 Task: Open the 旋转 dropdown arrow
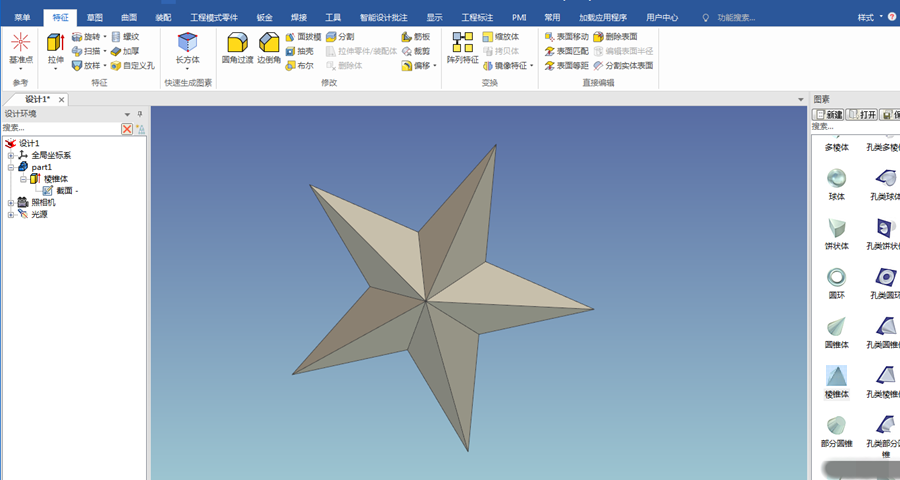(x=105, y=37)
